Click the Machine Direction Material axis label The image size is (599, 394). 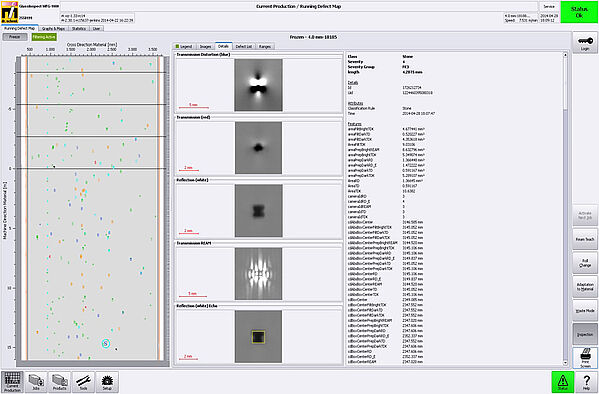5,211
